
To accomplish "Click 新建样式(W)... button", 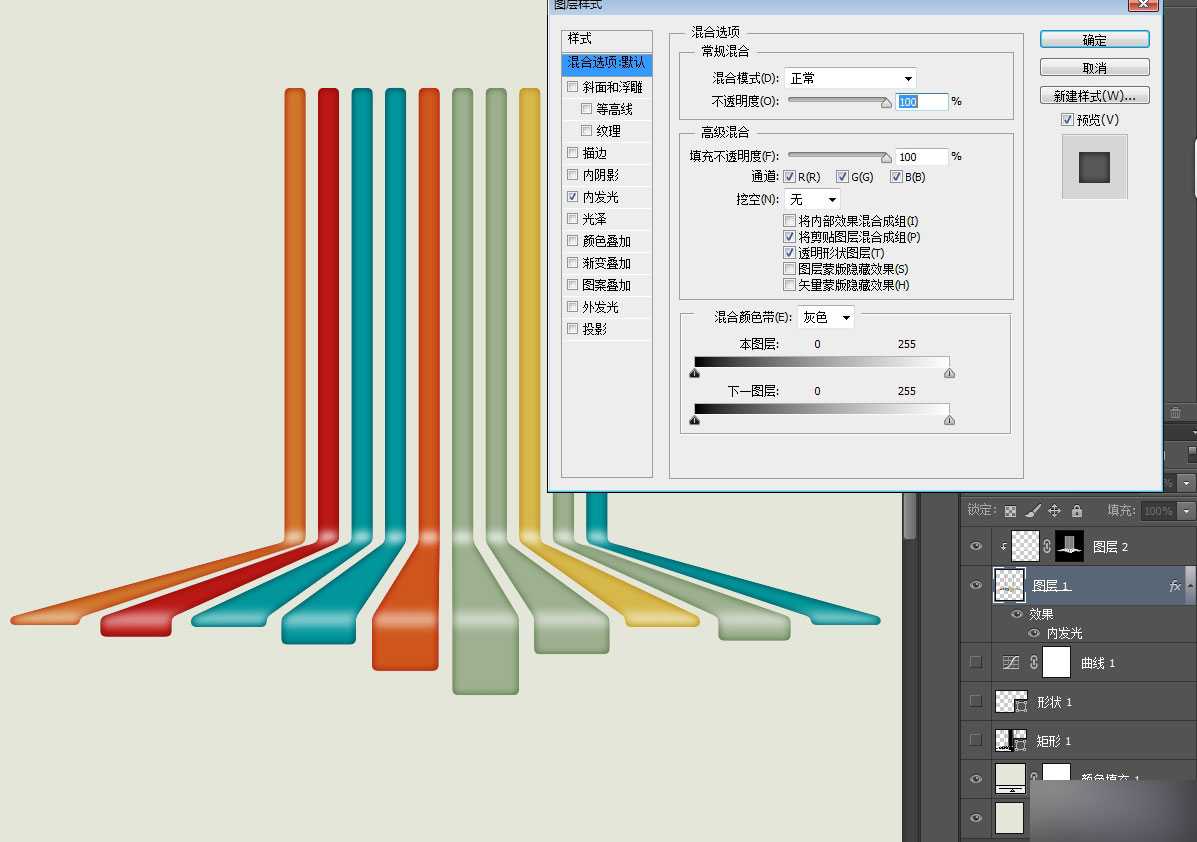I will [1095, 96].
